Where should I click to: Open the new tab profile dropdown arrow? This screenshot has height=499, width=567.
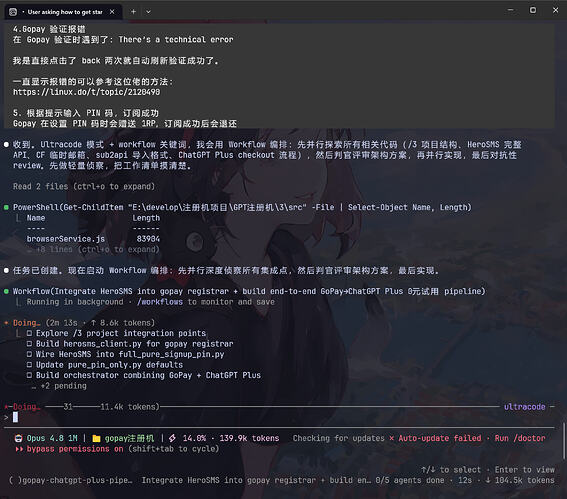pyautogui.click(x=148, y=12)
